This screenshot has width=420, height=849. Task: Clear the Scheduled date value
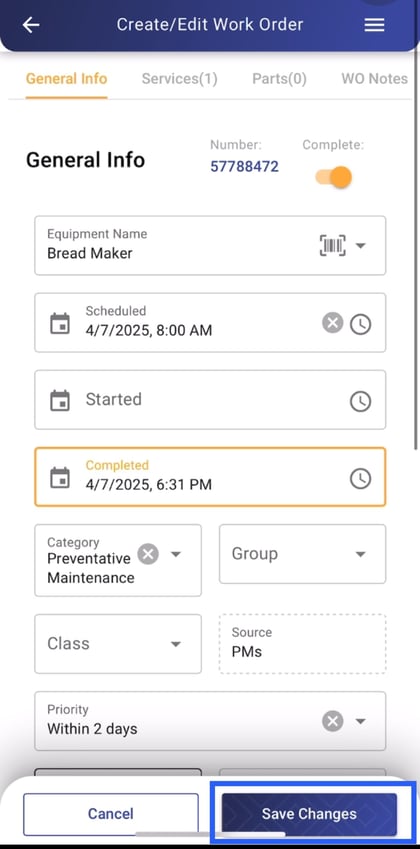coord(333,324)
